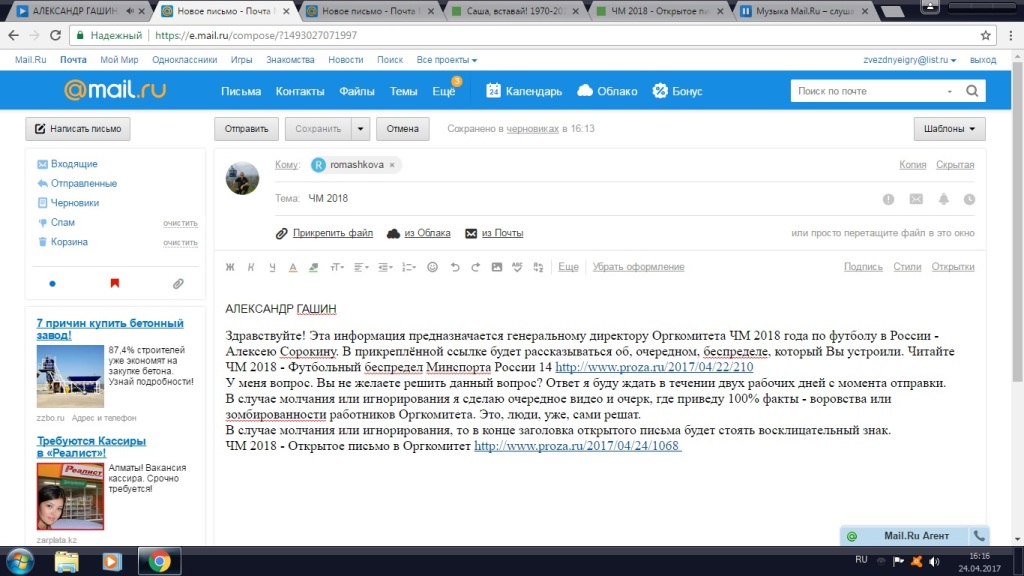Open the Облако cloud icon in header
Viewport: 1024px width, 576px height.
[585, 90]
